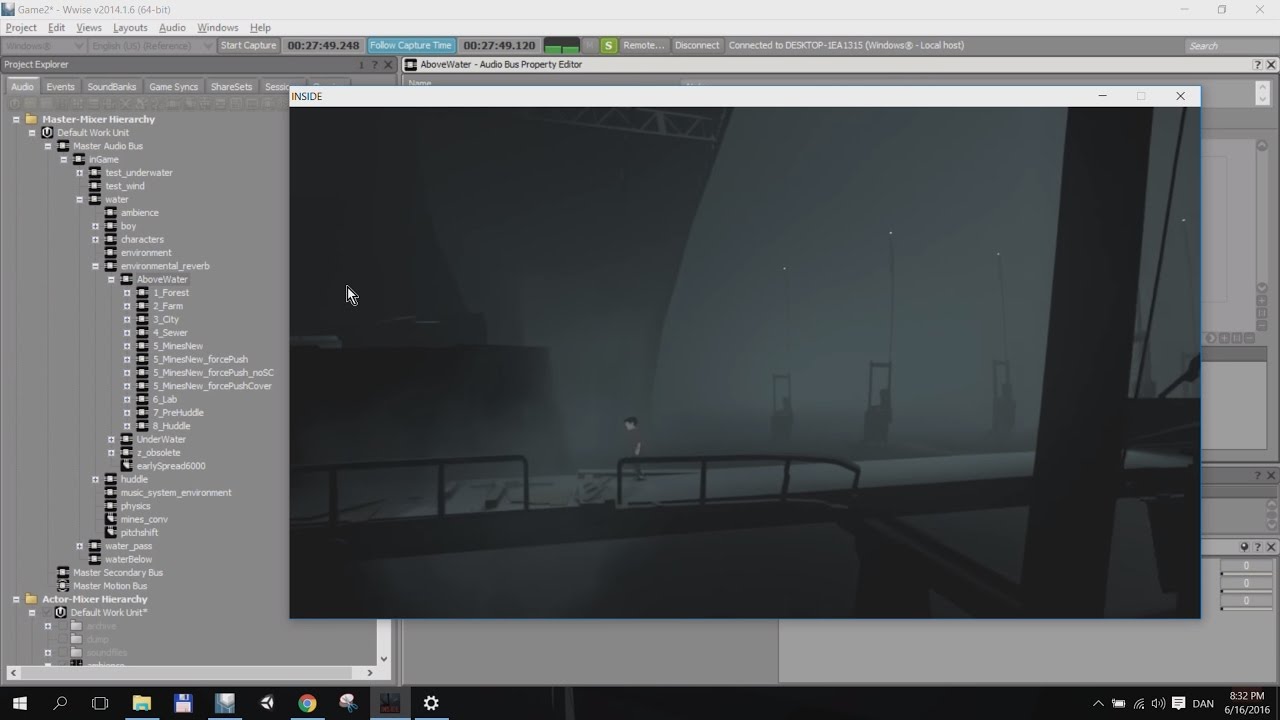Screen dimensions: 1280x720
Task: Collapse the environmental_reverb node
Action: pyautogui.click(x=96, y=266)
